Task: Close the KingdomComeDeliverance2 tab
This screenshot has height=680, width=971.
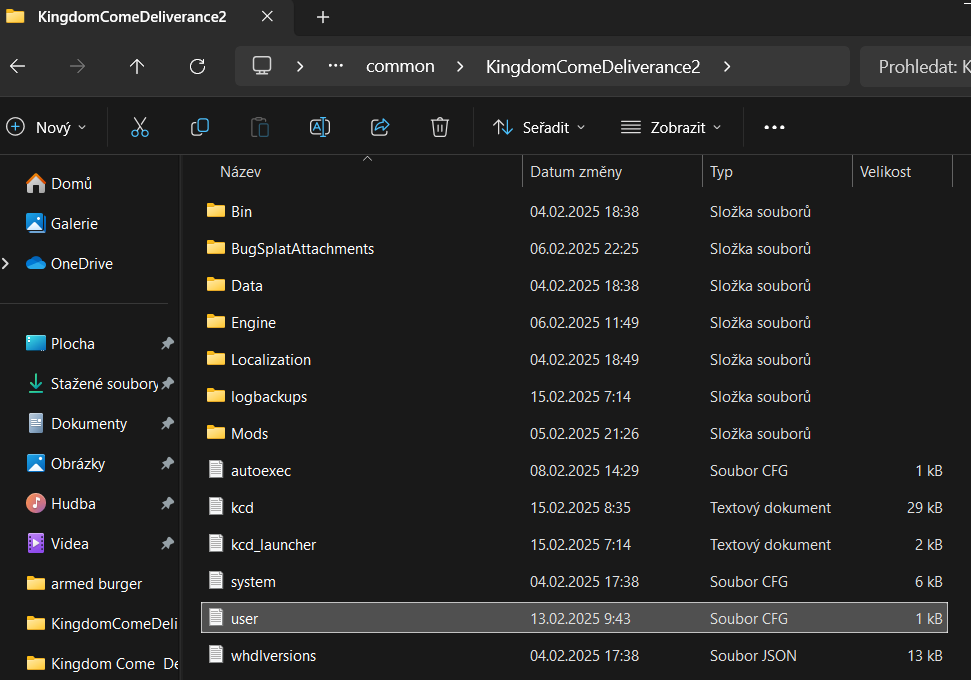Action: [268, 17]
